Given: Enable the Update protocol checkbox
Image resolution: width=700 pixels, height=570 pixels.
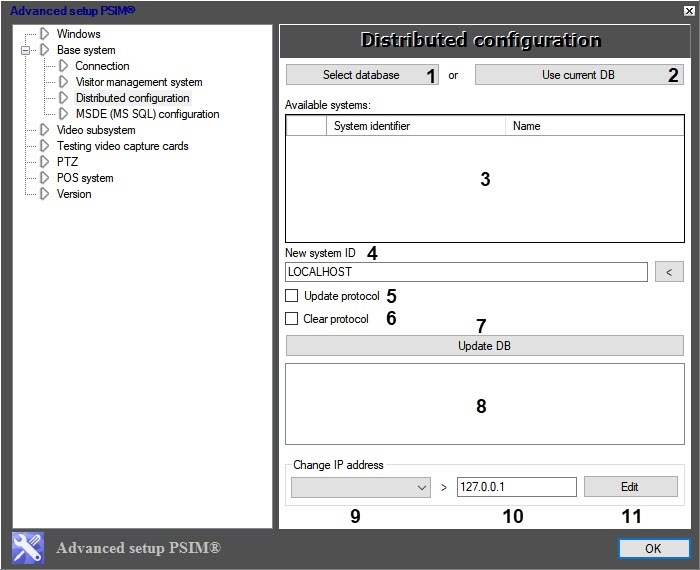Looking at the screenshot, I should click(x=292, y=295).
